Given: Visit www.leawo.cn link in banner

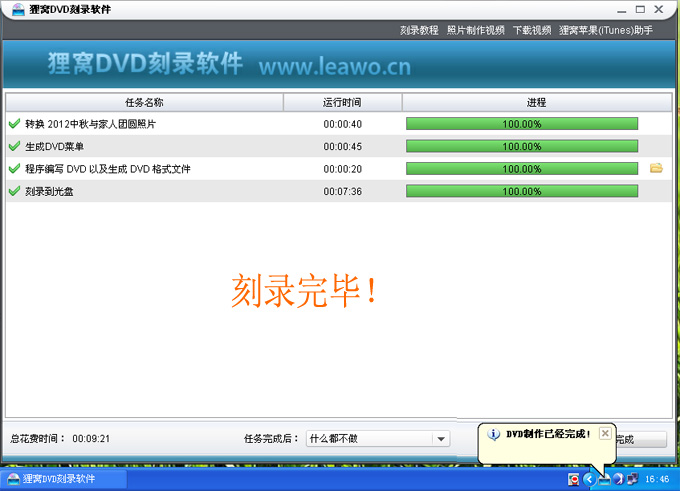Looking at the screenshot, I should (x=335, y=66).
